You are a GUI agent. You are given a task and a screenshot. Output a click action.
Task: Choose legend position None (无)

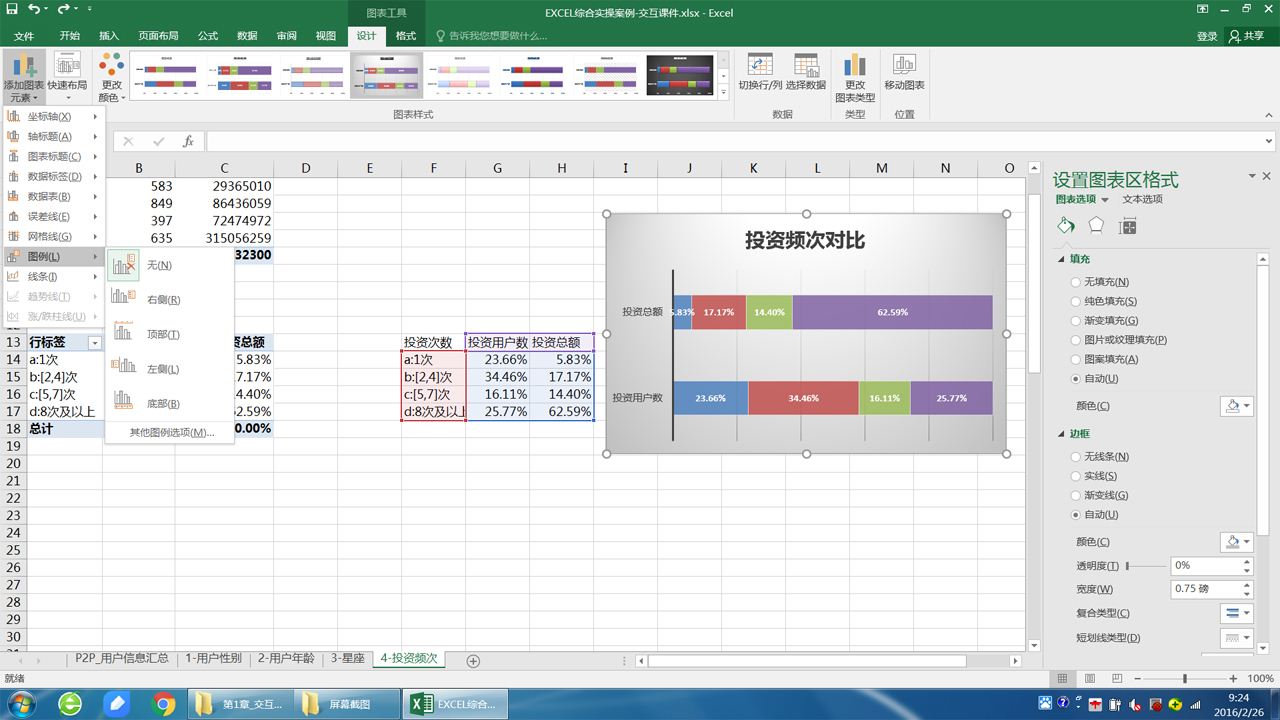(x=169, y=265)
